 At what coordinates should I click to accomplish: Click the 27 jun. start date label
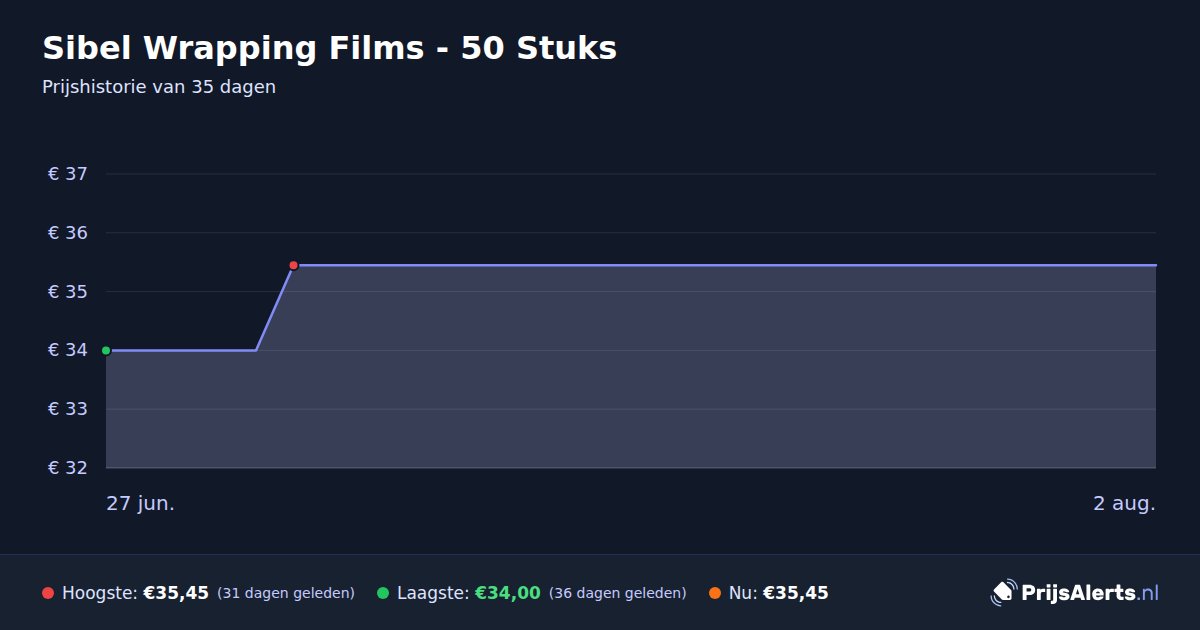[x=141, y=503]
